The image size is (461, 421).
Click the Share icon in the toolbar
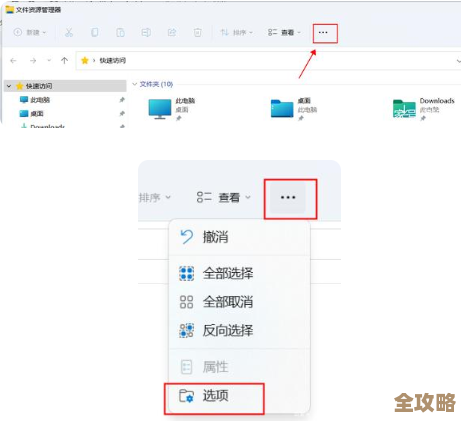point(172,32)
